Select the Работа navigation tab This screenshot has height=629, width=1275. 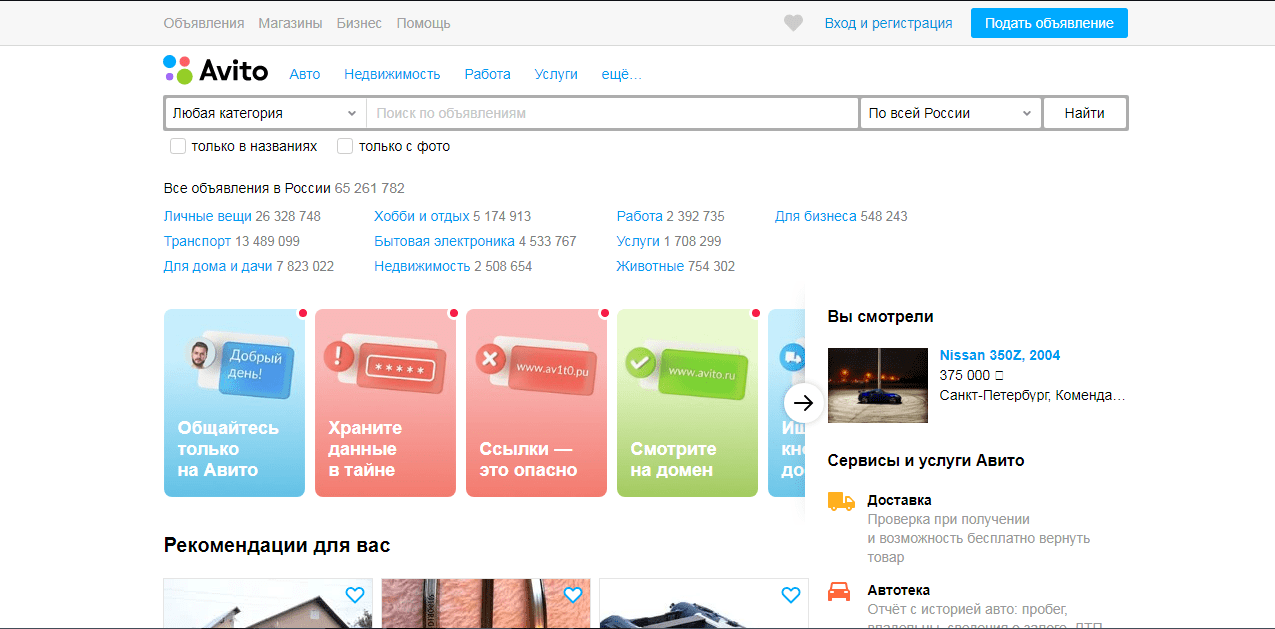point(488,74)
